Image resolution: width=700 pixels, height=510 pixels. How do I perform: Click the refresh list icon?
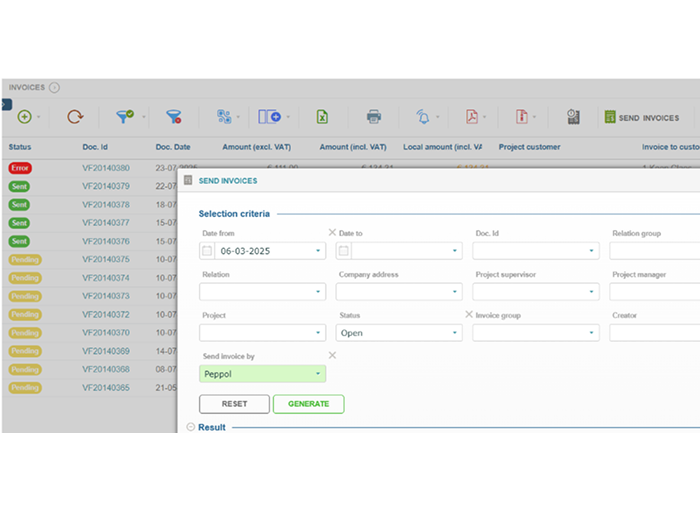tap(75, 117)
